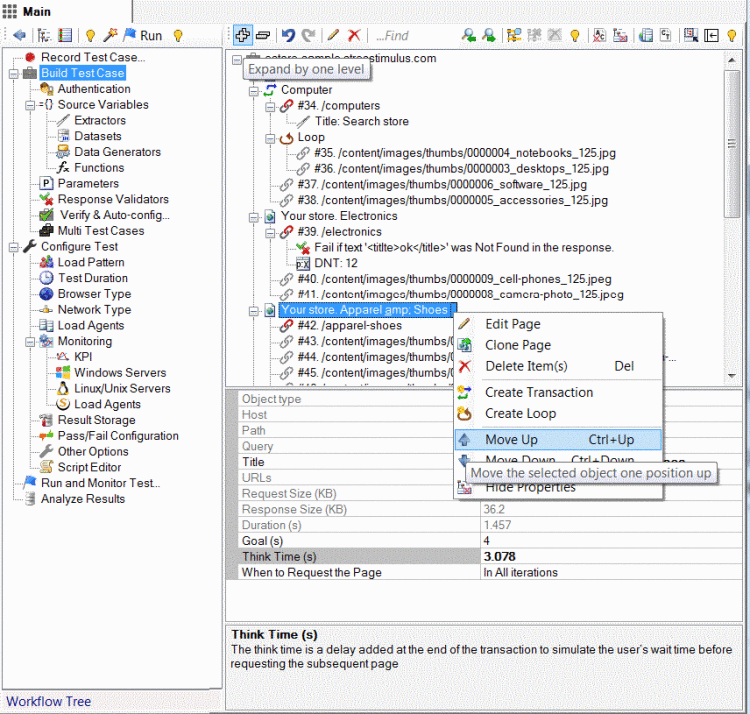Image resolution: width=750 pixels, height=714 pixels.
Task: Collapse the Monitoring node
Action: (30, 342)
